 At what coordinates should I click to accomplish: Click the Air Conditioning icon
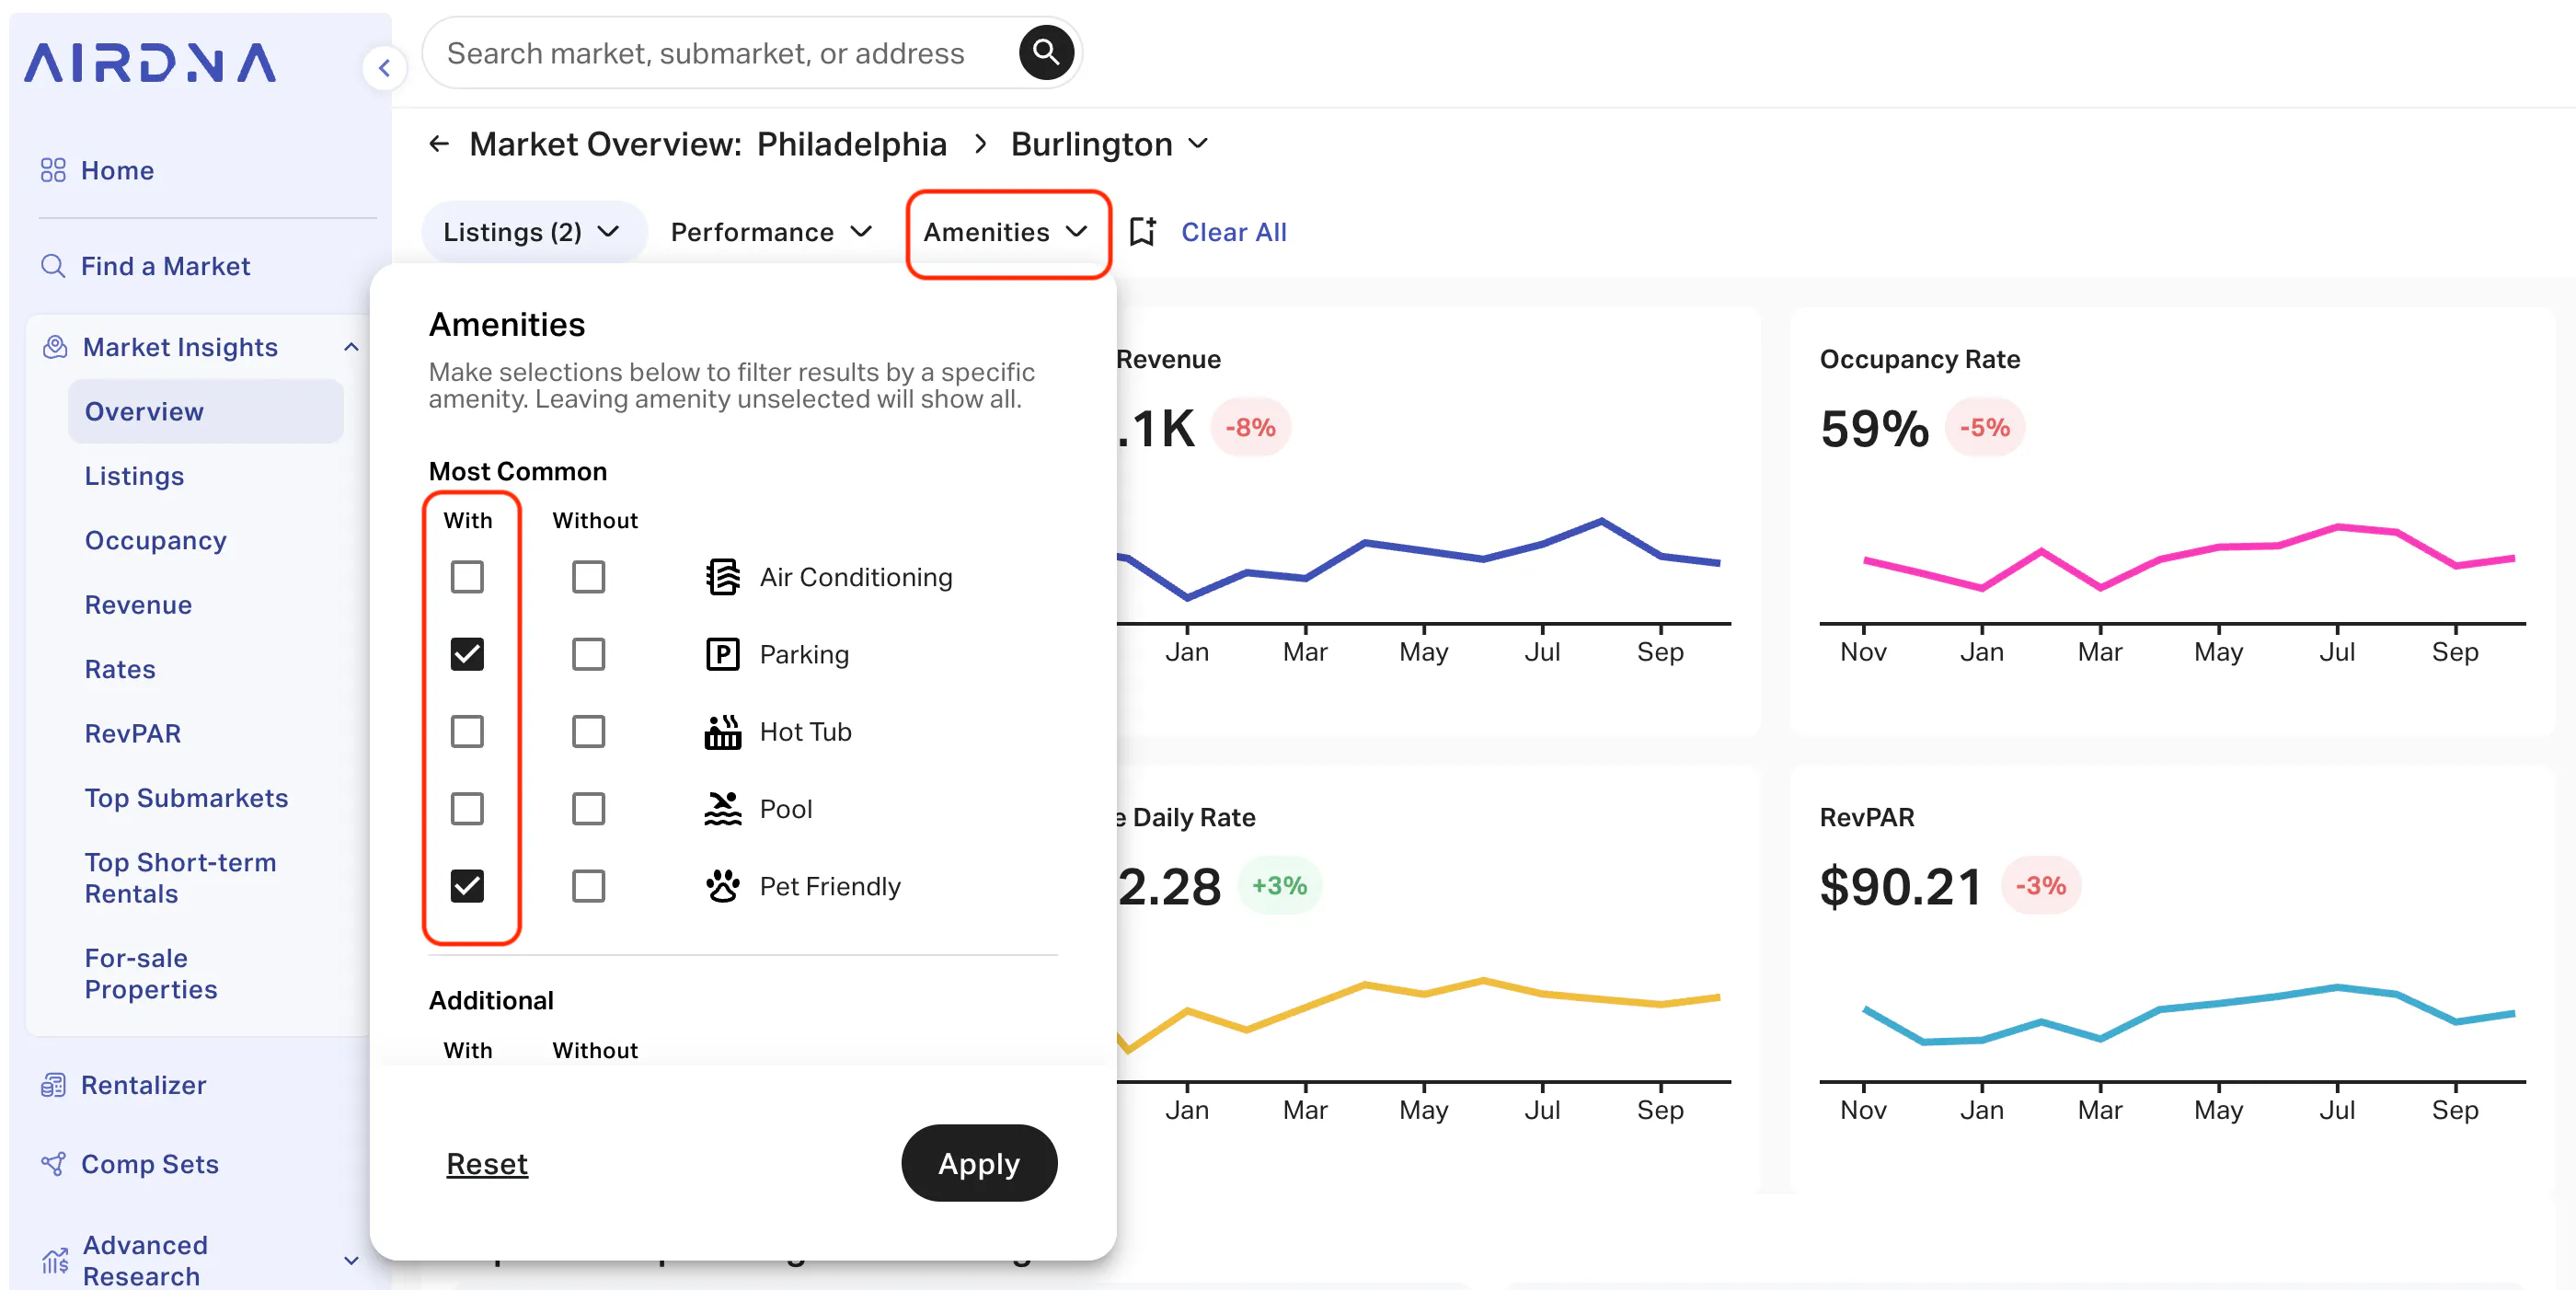723,577
